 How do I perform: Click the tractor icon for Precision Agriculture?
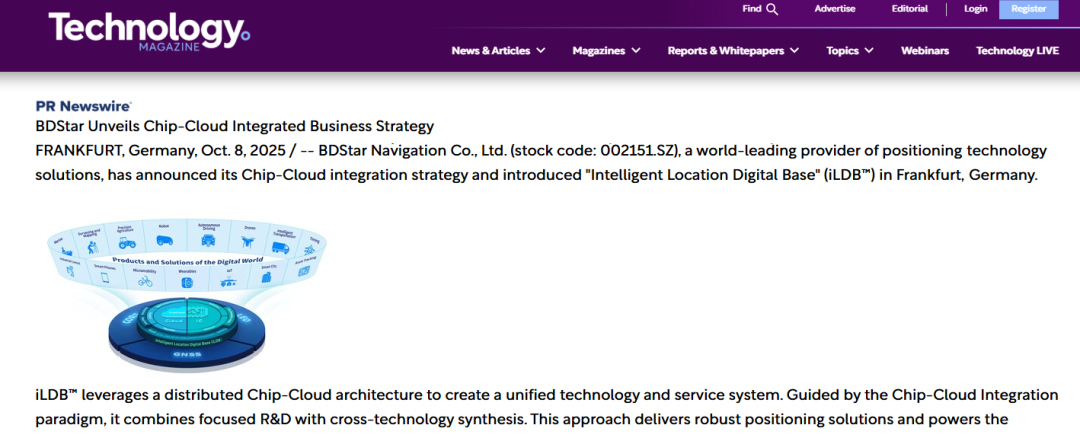click(126, 241)
